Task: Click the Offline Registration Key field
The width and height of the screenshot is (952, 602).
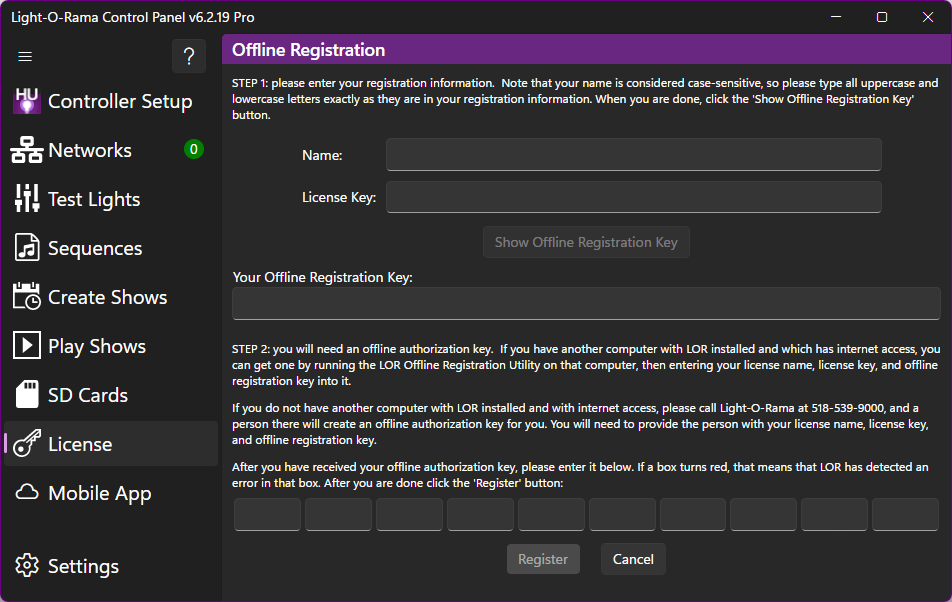Action: [585, 303]
